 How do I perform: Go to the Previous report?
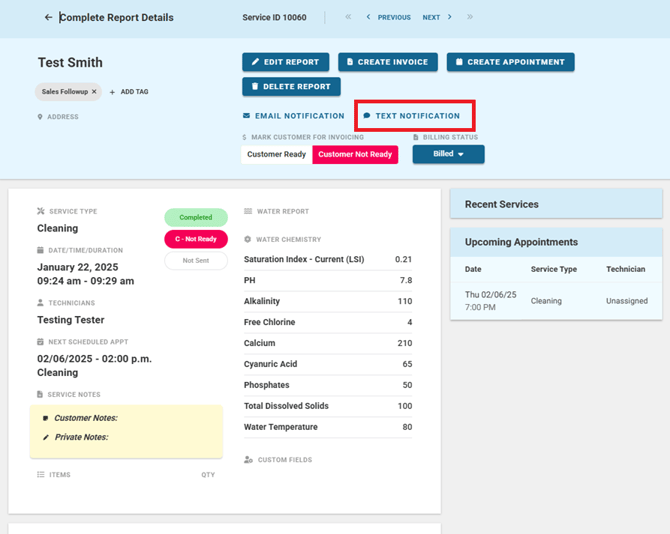[x=388, y=18]
